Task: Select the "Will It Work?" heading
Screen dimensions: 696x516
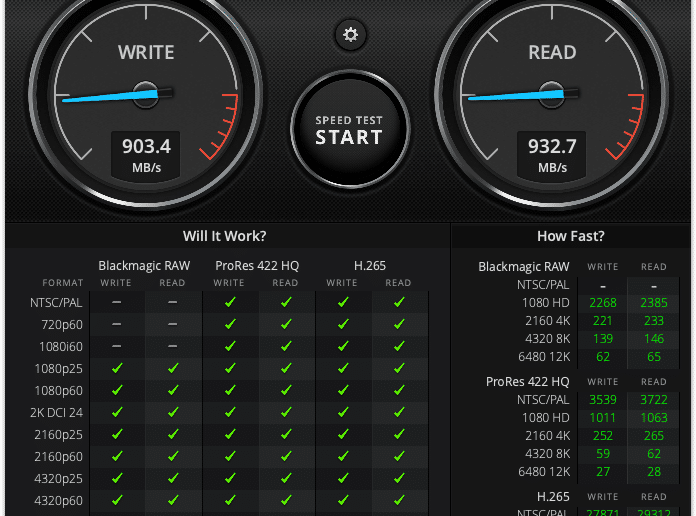Action: (x=225, y=236)
